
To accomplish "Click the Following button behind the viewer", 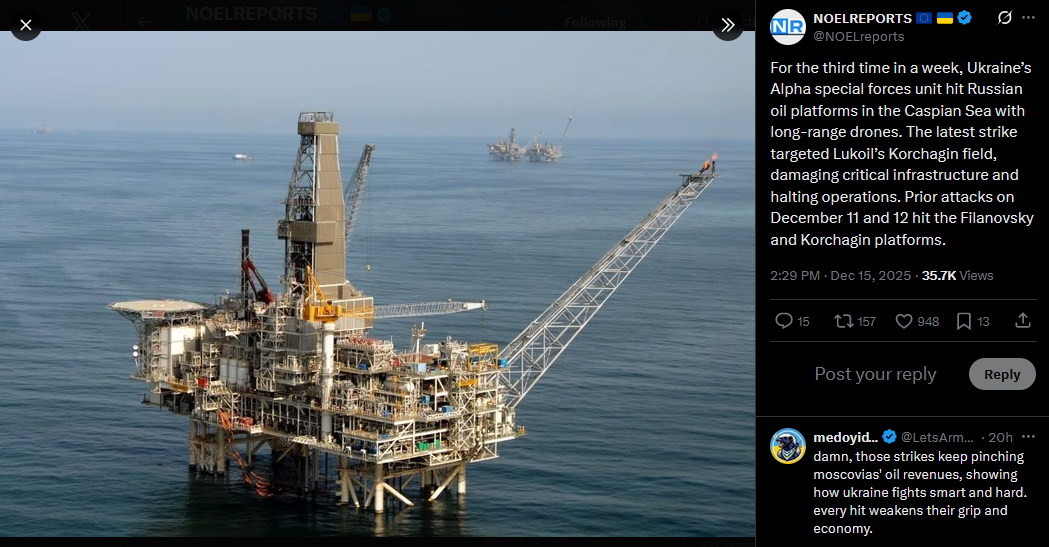I will coord(595,23).
